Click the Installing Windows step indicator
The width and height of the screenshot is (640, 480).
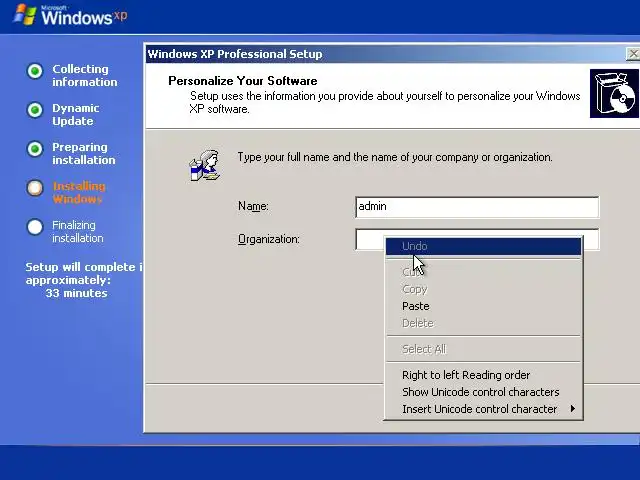35,188
